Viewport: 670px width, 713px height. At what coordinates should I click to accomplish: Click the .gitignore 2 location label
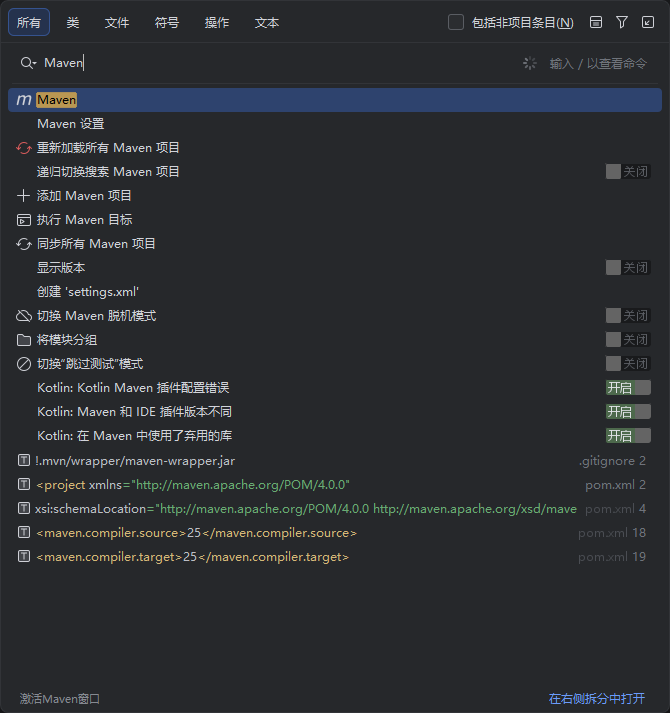(x=612, y=461)
